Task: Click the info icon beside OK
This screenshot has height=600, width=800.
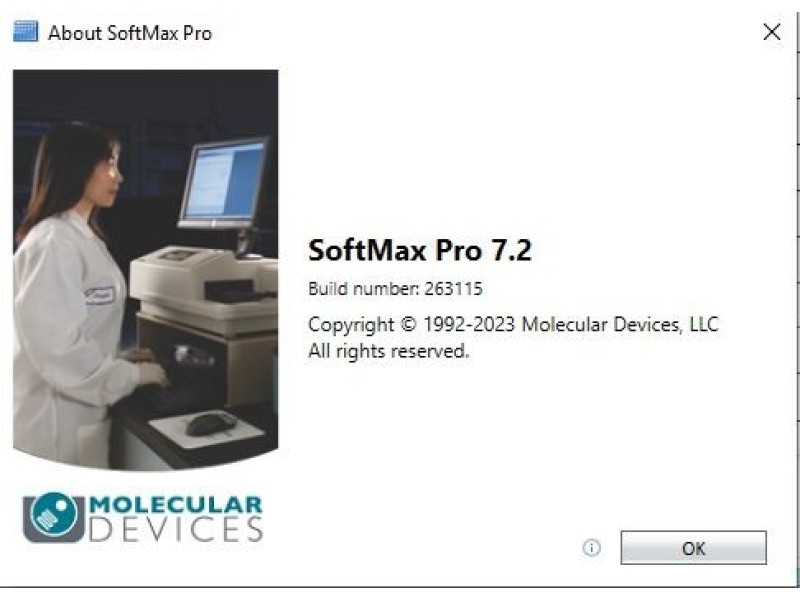Action: [591, 548]
